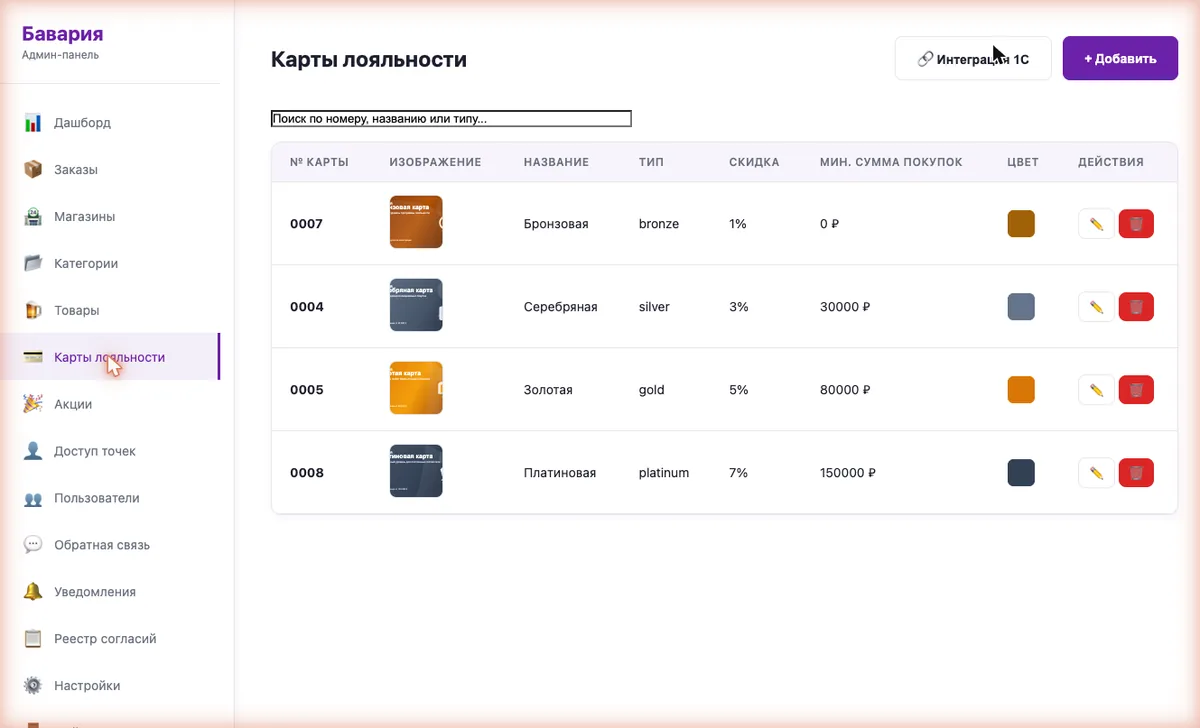Go to the Заказы menu item
1200x728 pixels.
click(110, 170)
